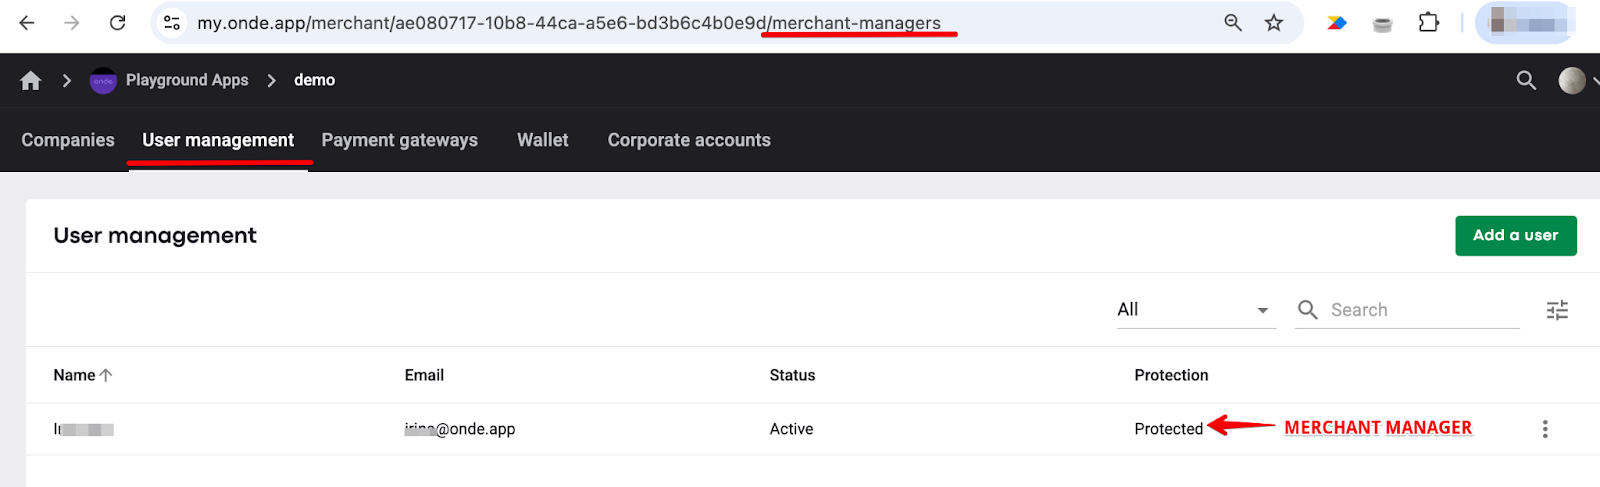Open the three-dot row actions menu

coord(1545,429)
